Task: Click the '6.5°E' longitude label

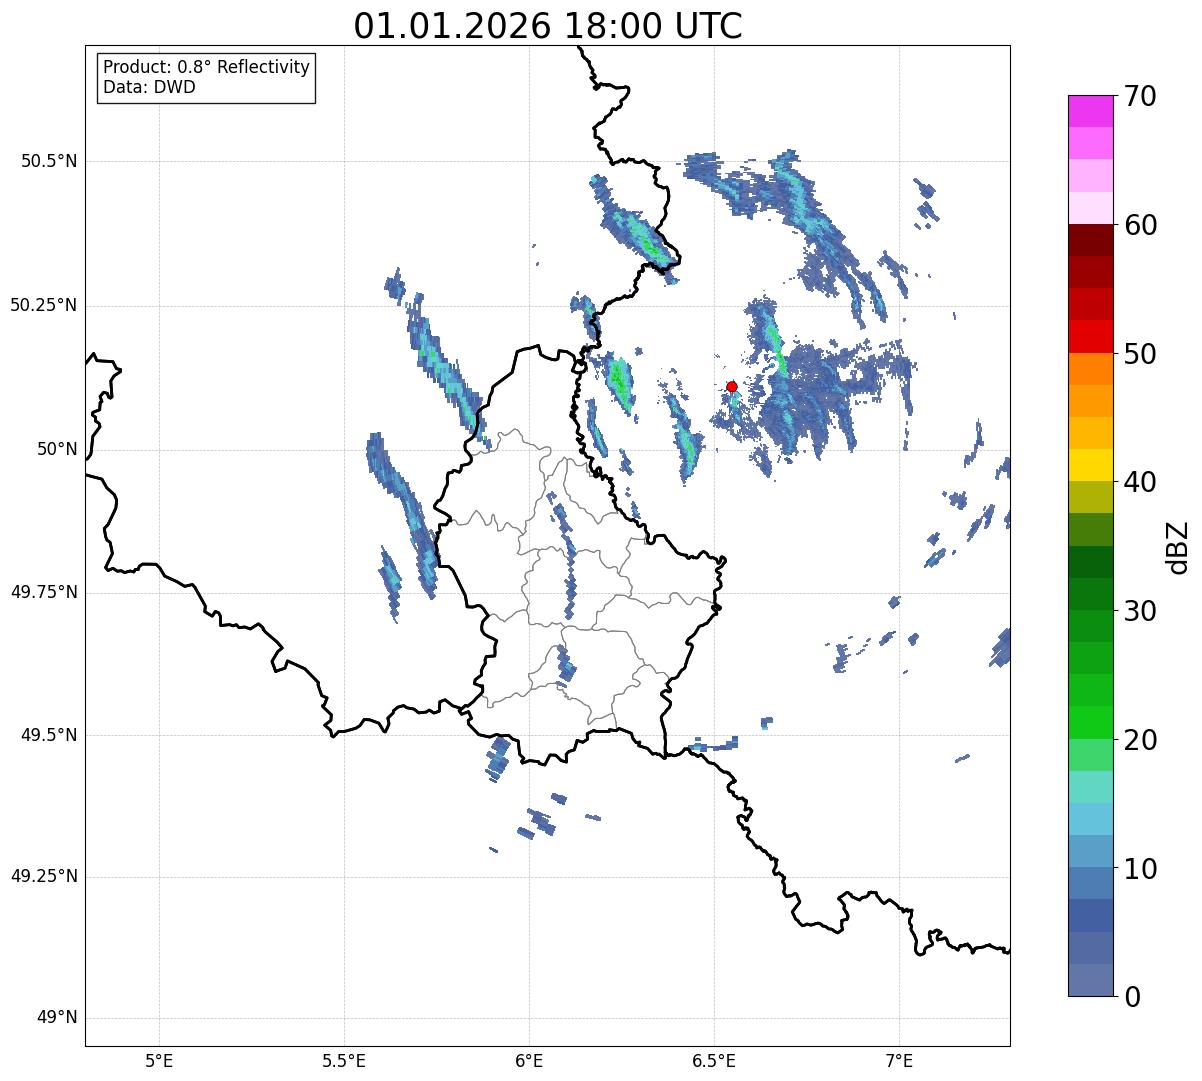Action: point(714,1061)
